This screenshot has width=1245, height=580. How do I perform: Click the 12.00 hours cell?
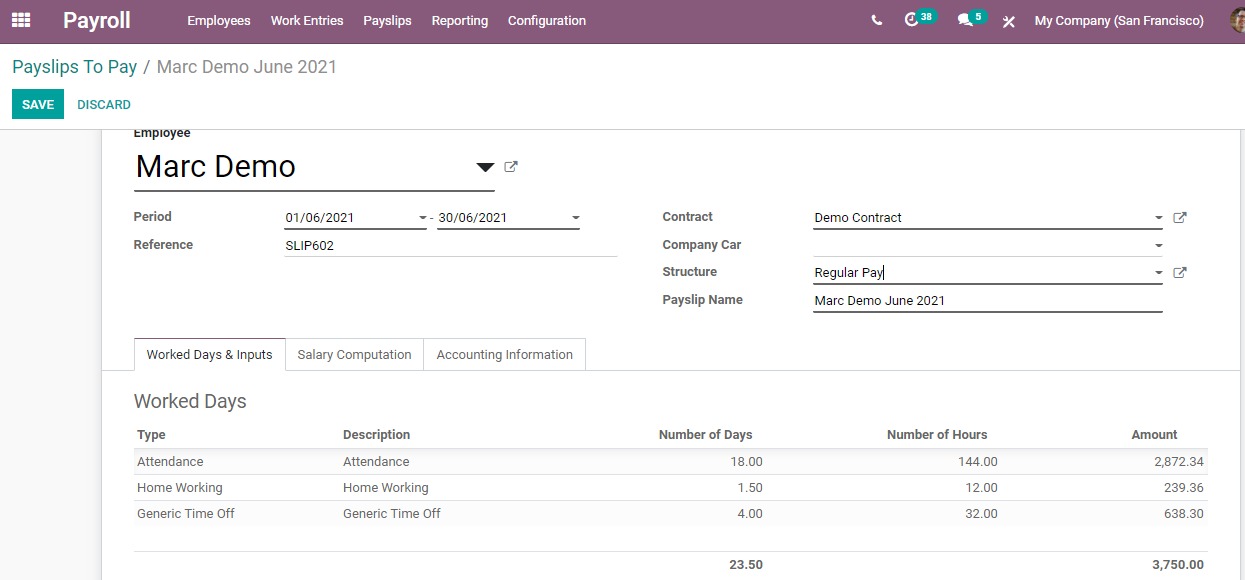(x=981, y=488)
